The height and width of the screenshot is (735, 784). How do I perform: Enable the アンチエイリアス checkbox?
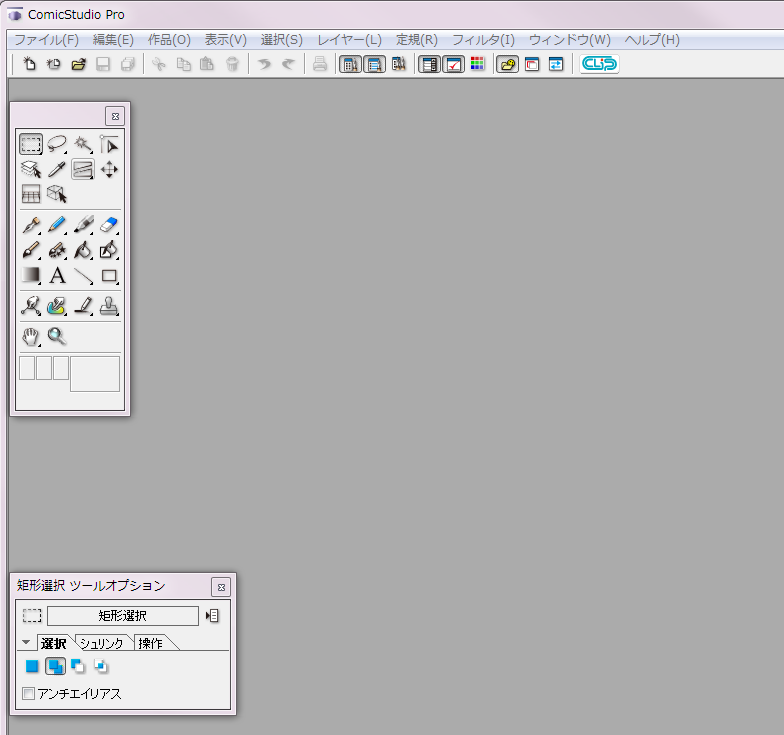[x=28, y=694]
